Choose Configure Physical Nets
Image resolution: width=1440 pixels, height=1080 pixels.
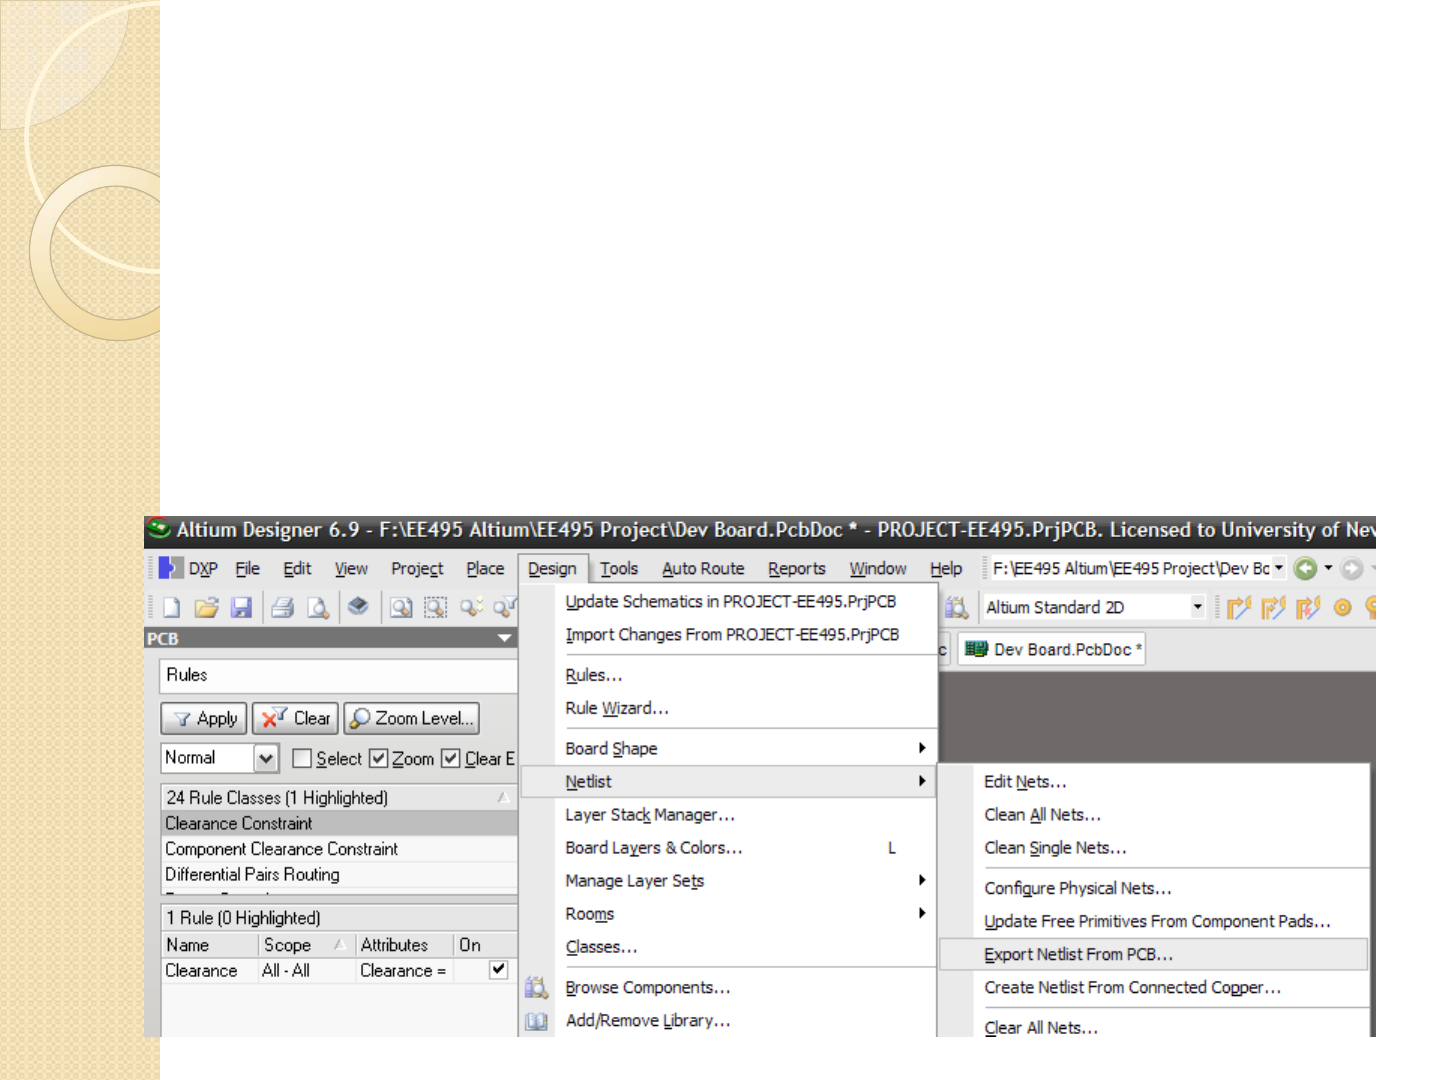(1154, 888)
